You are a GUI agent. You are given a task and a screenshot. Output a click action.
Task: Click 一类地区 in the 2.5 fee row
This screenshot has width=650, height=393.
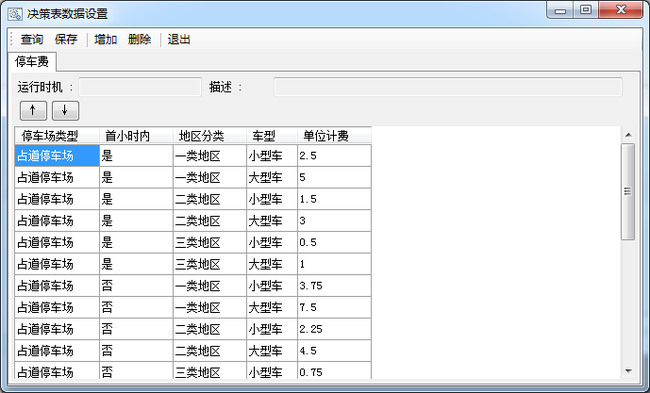pyautogui.click(x=210, y=156)
